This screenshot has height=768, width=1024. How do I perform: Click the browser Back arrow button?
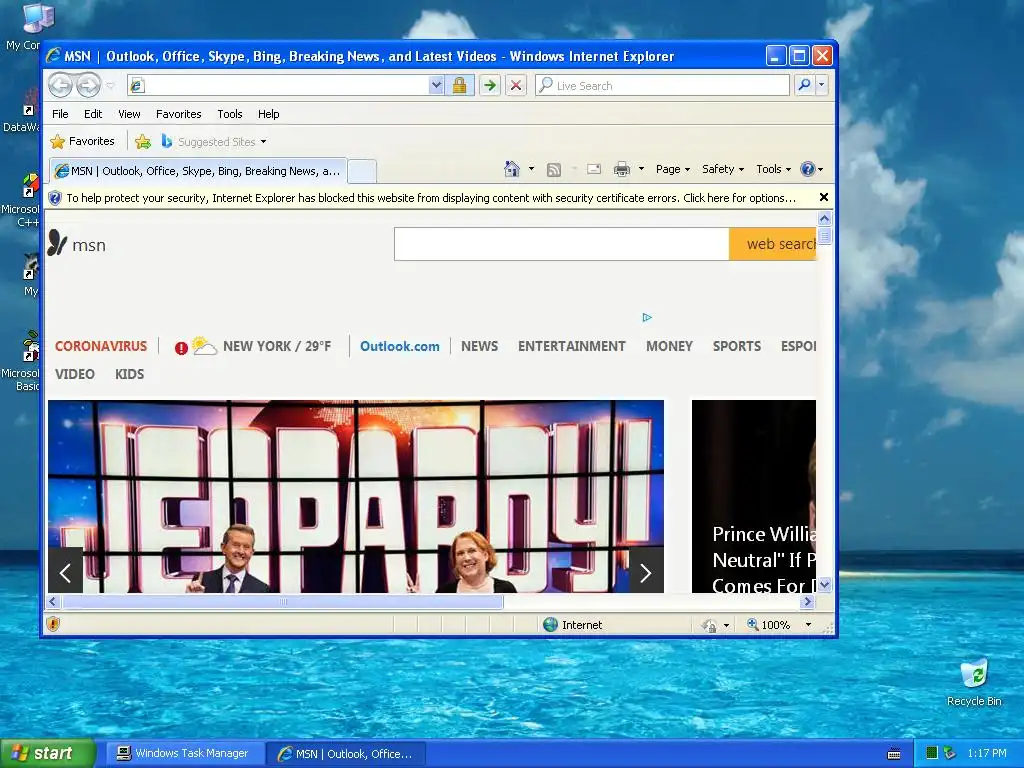(60, 85)
